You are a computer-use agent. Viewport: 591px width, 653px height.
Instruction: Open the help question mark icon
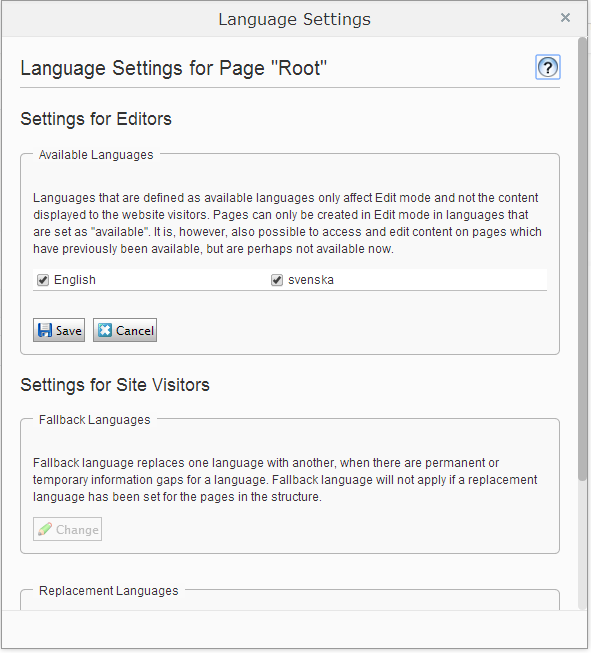[x=547, y=67]
